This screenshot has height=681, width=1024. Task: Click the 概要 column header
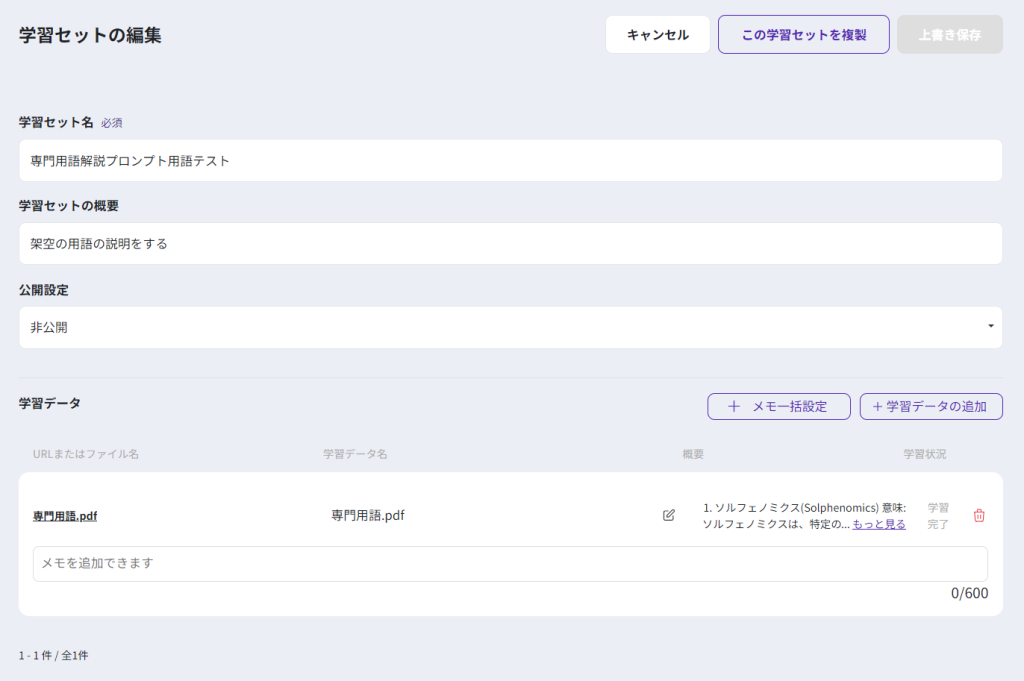pos(693,454)
